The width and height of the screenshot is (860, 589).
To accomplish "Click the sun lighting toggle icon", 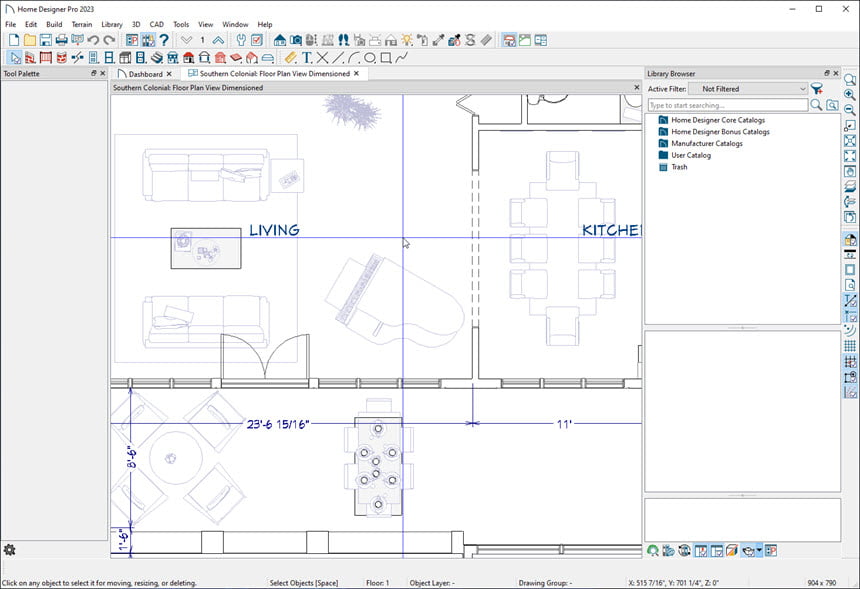I will pos(407,40).
